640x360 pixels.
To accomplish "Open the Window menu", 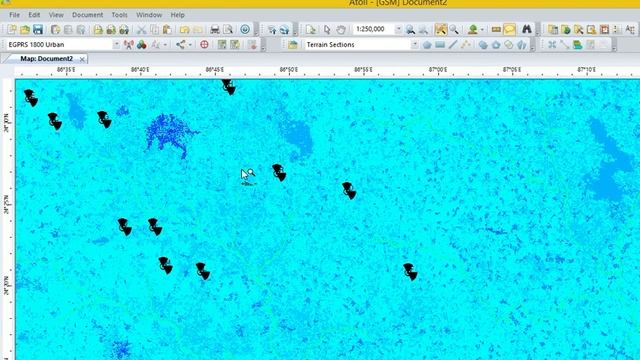I will [149, 15].
